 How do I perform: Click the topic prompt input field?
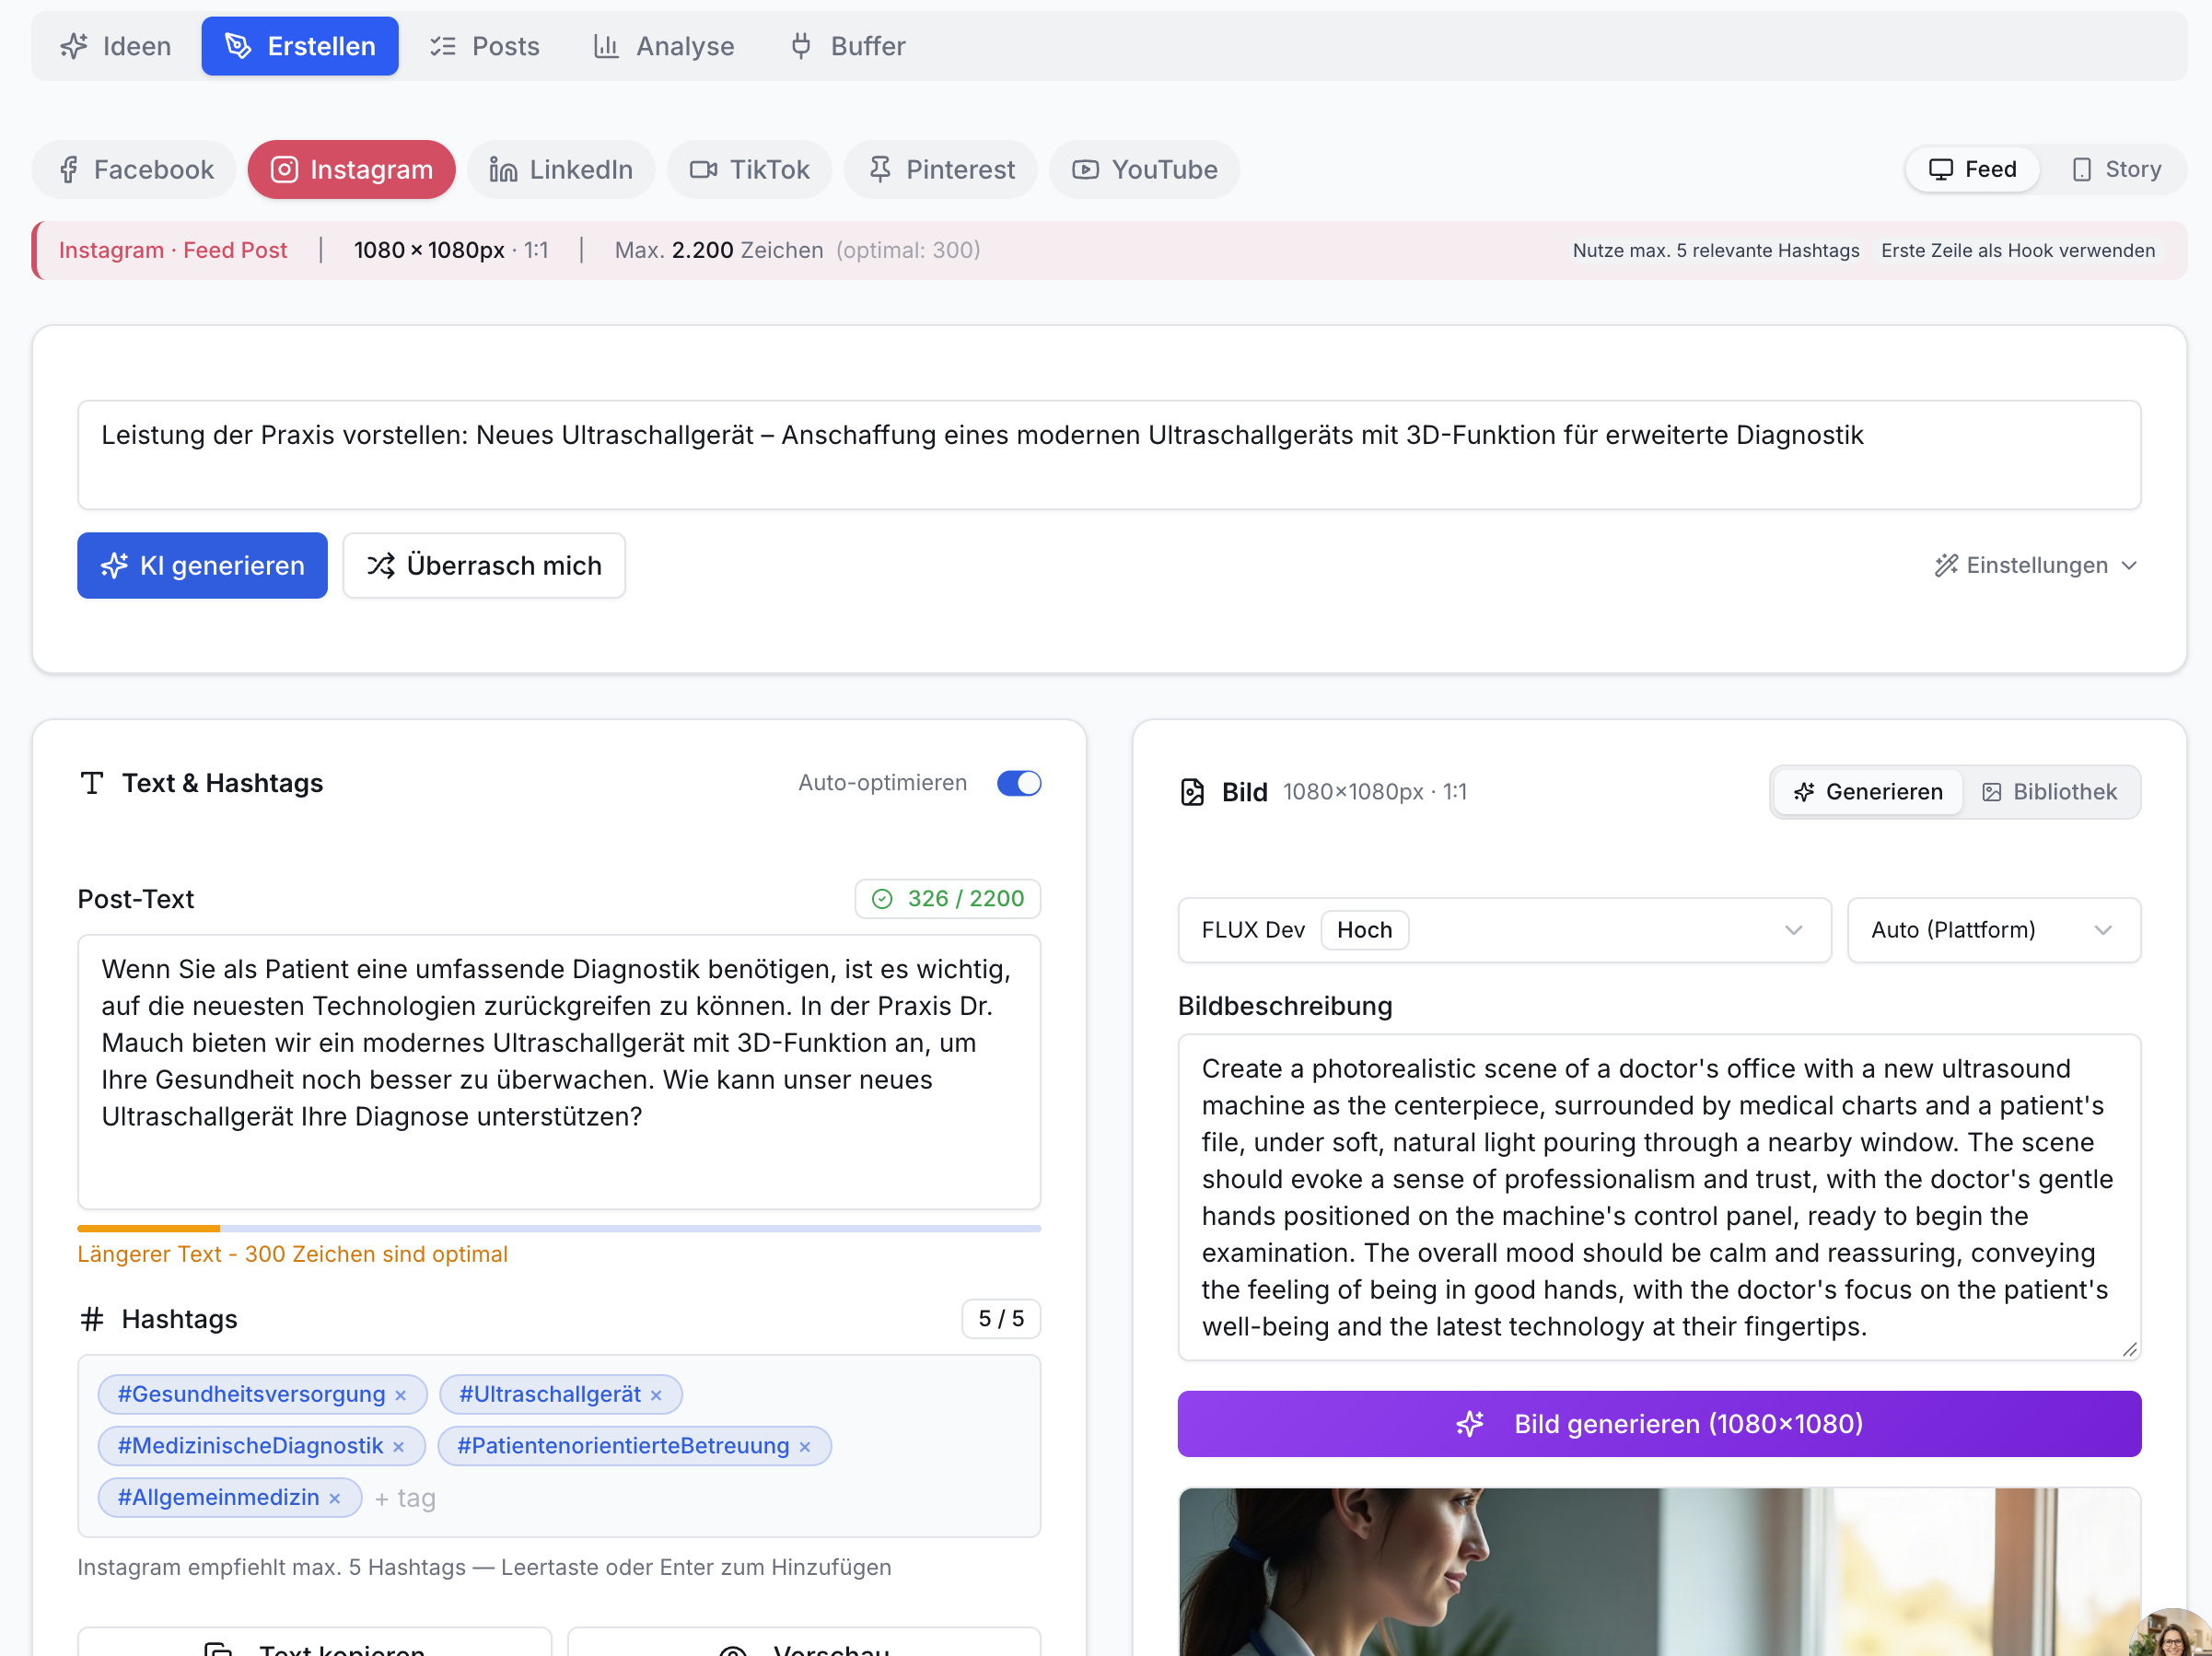click(1109, 455)
